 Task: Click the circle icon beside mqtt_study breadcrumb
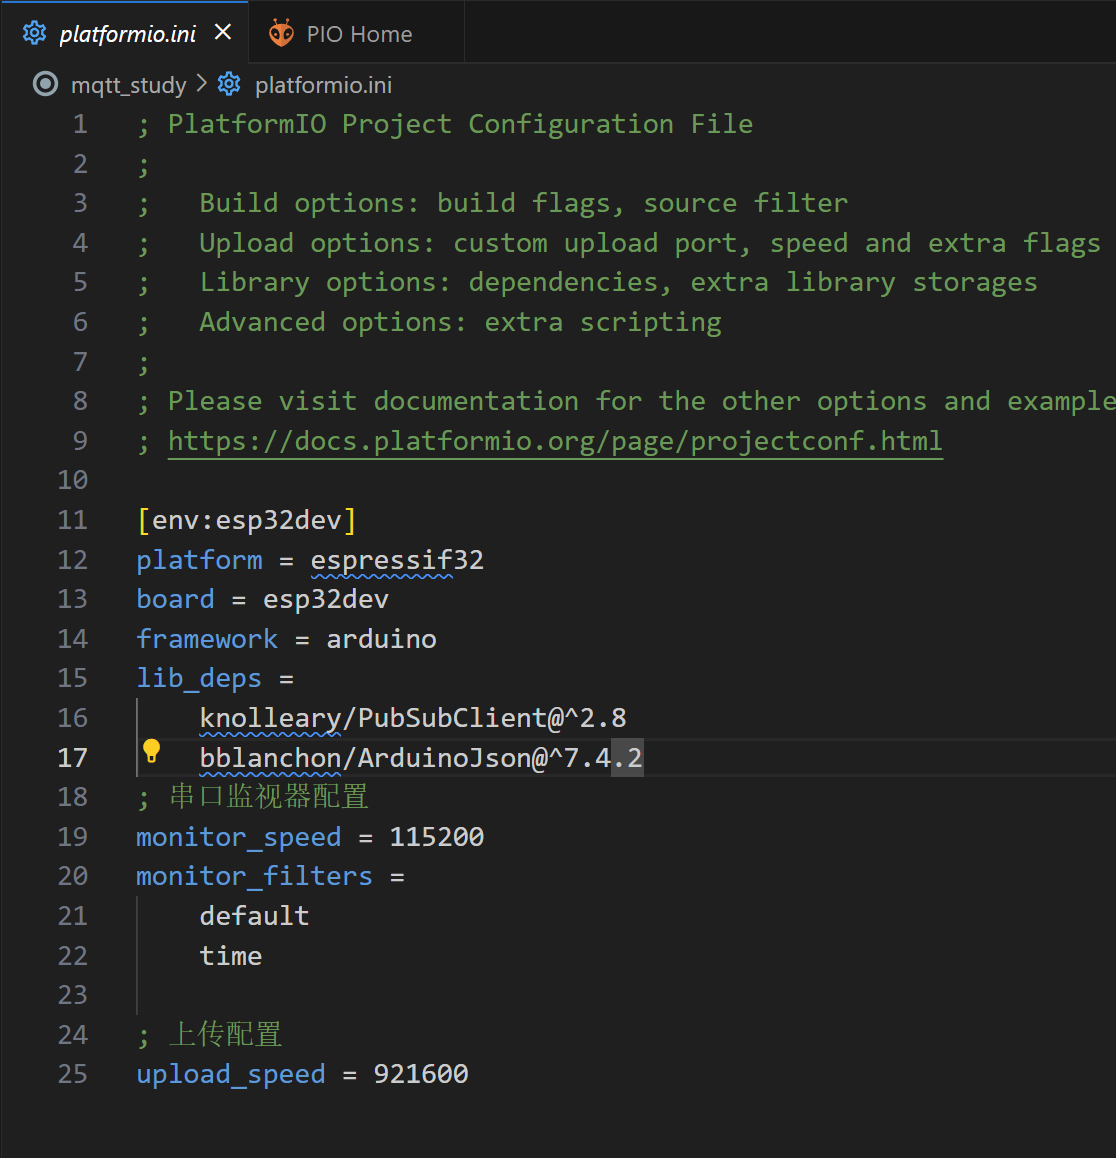(46, 85)
